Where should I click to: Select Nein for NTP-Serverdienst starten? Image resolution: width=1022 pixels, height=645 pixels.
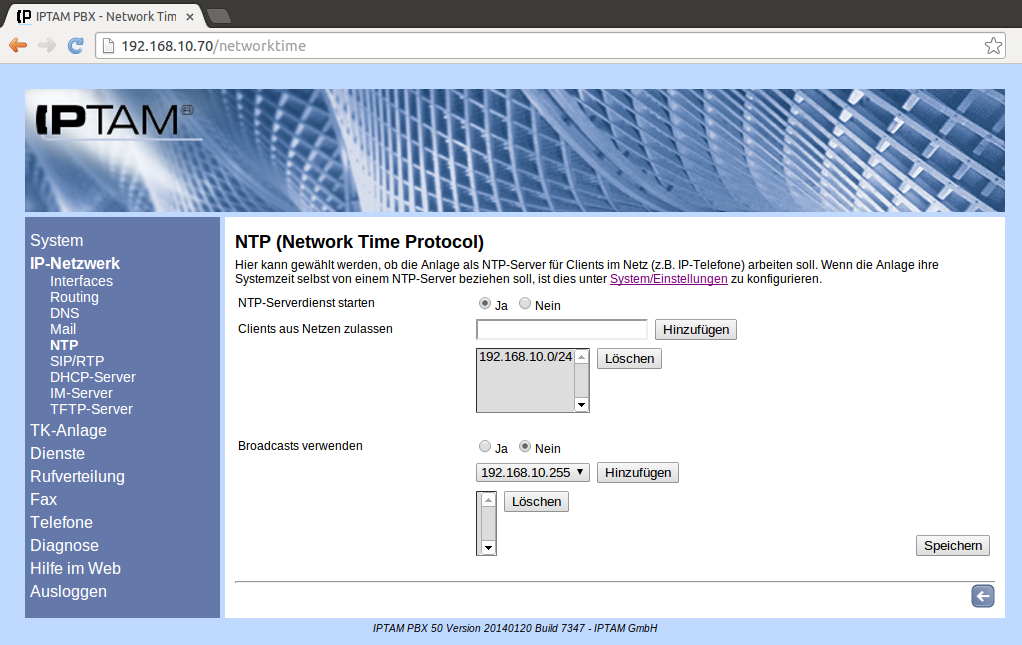coord(525,304)
